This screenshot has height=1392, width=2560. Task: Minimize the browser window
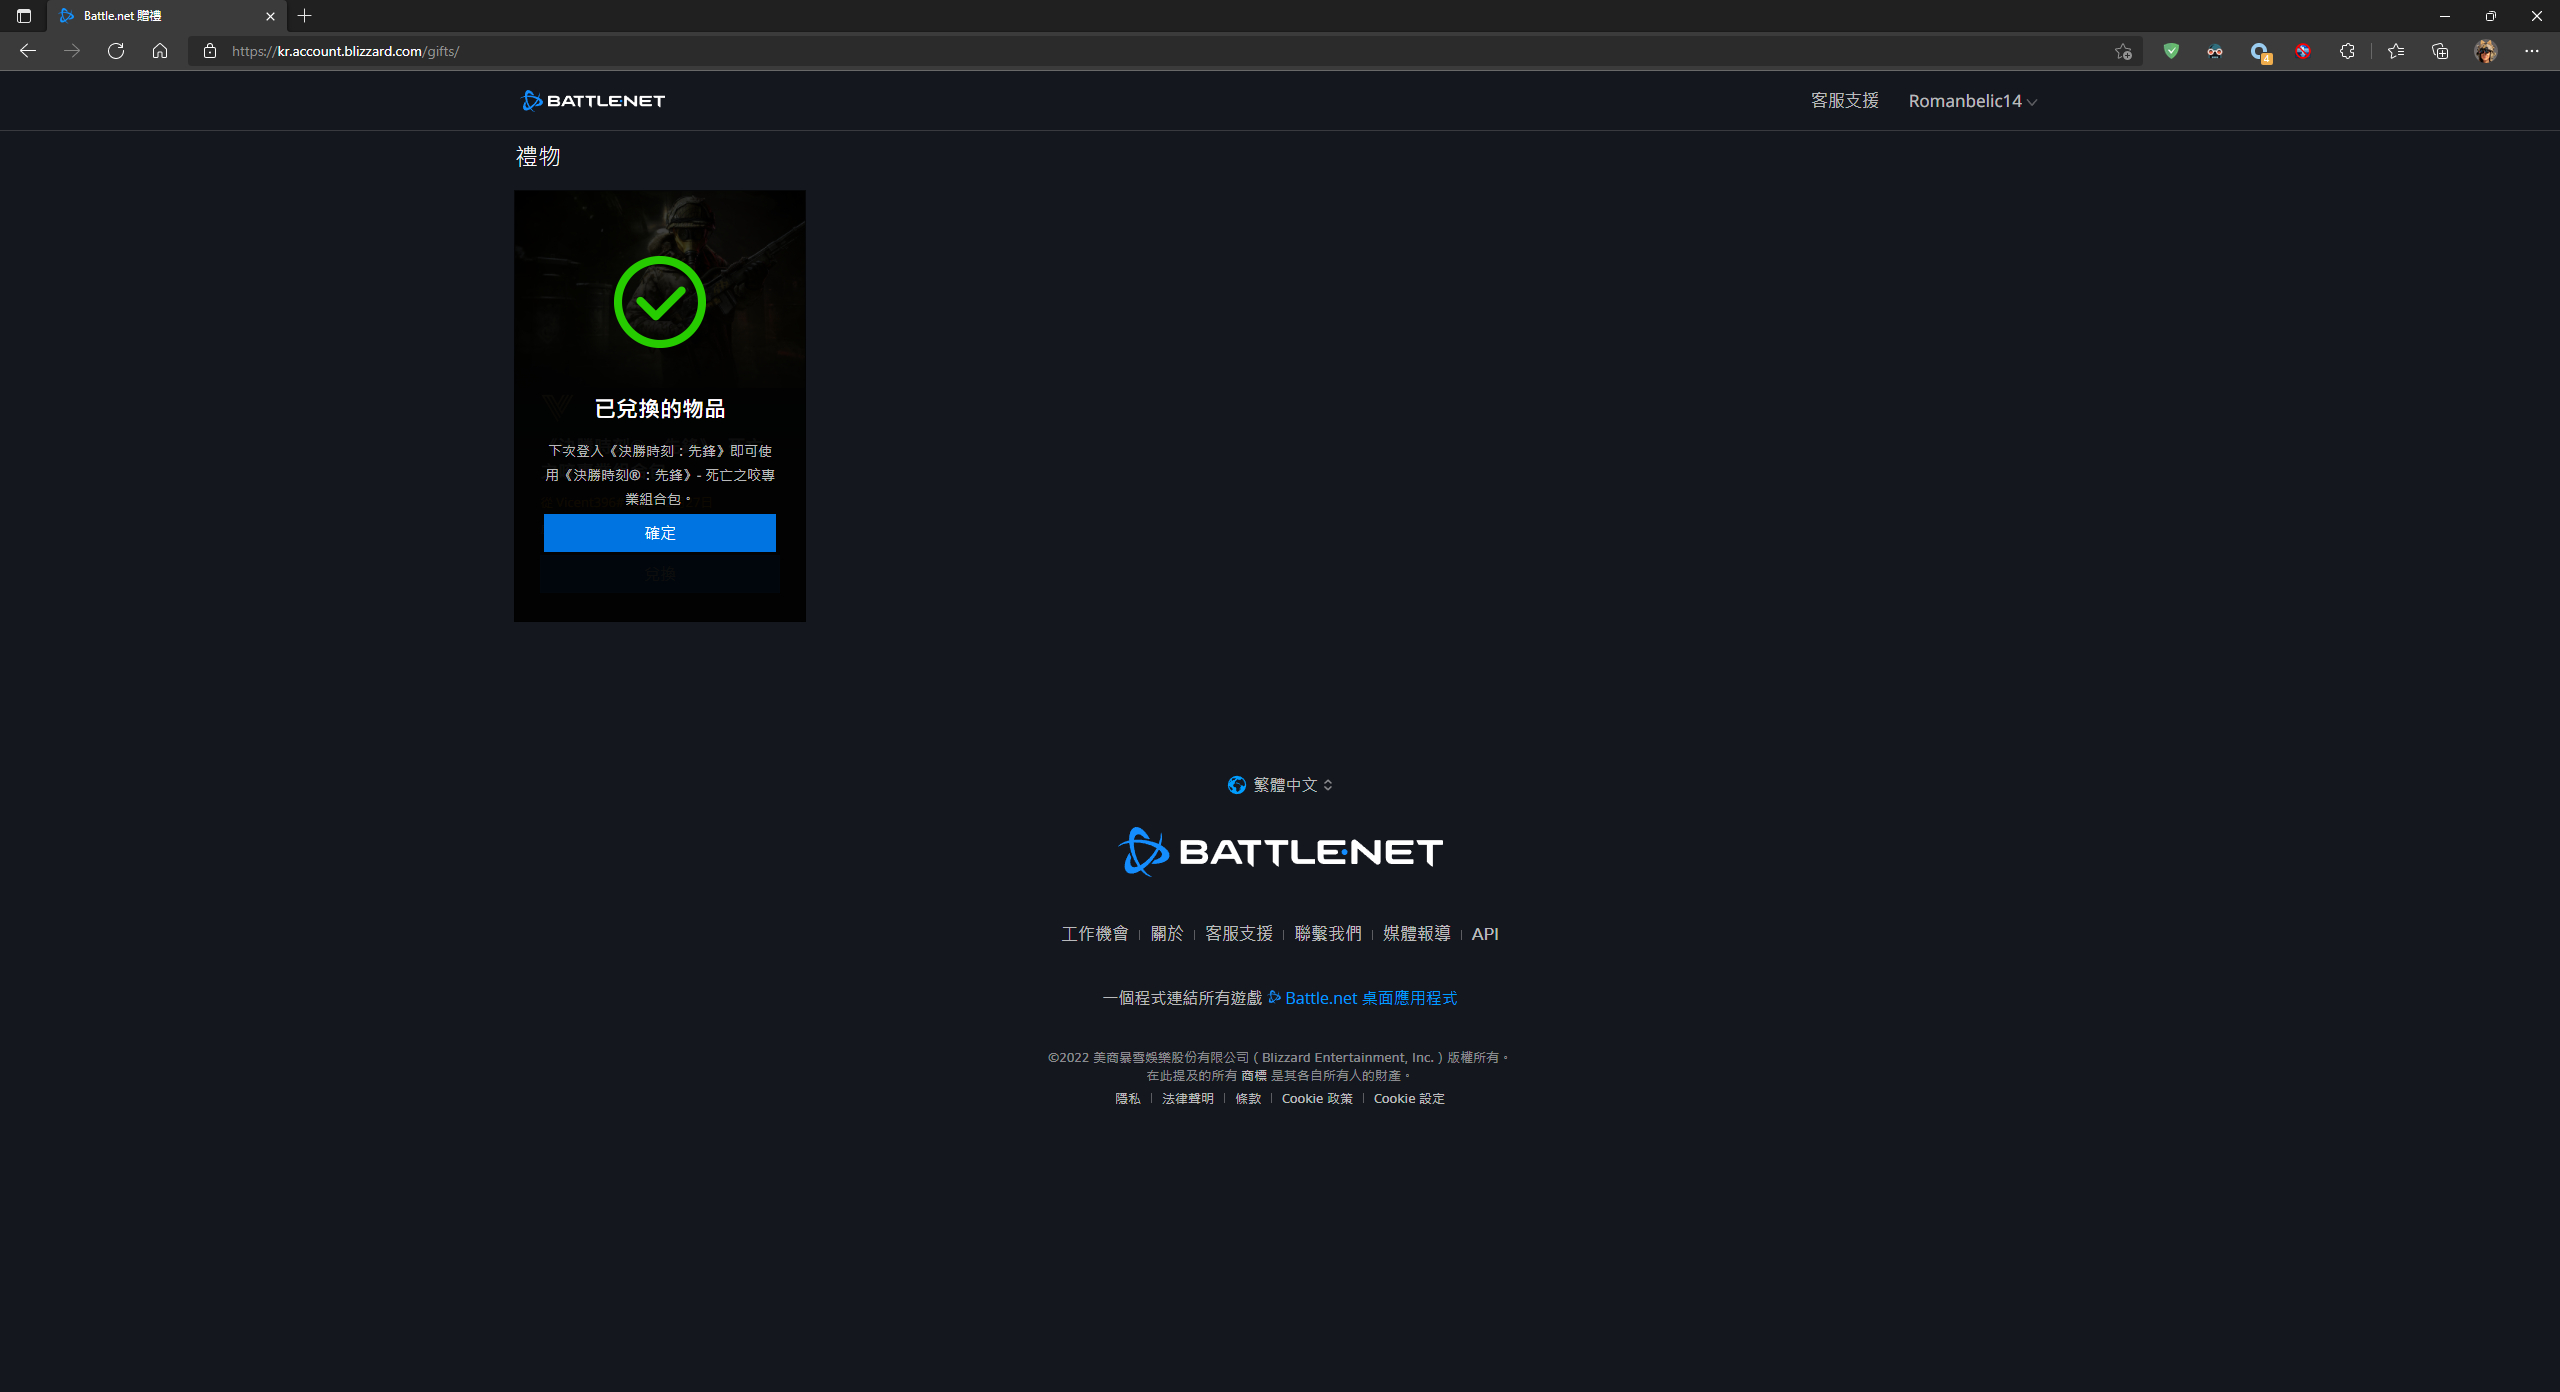[x=2445, y=16]
